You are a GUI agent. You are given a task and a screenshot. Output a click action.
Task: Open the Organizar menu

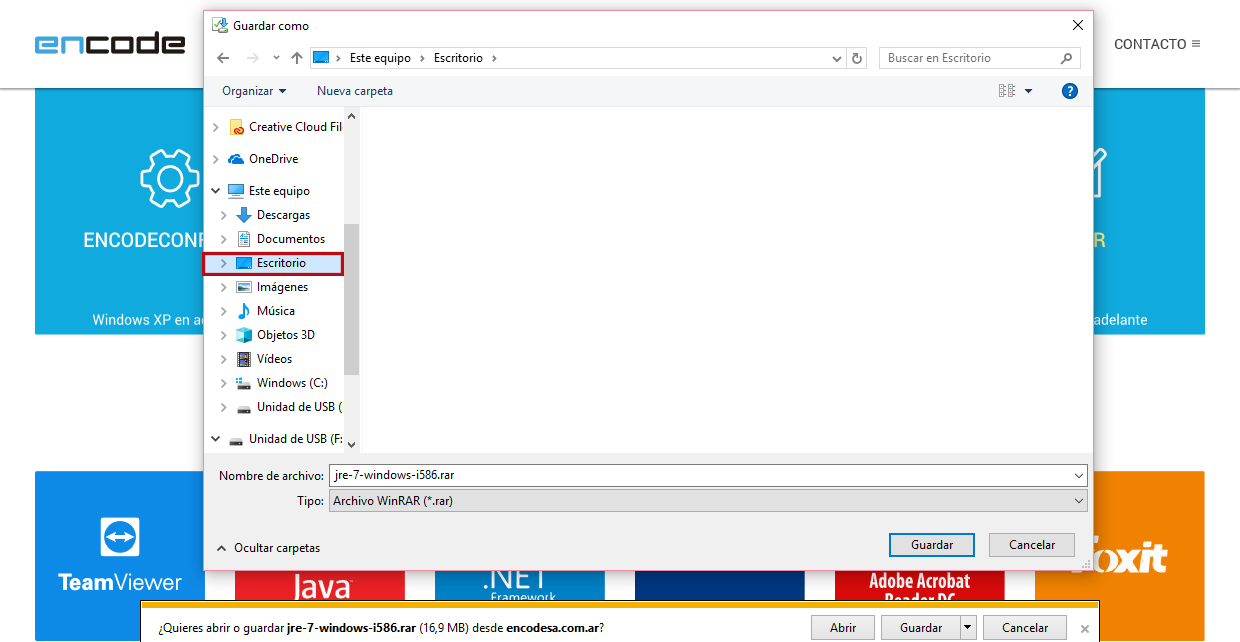tap(254, 91)
